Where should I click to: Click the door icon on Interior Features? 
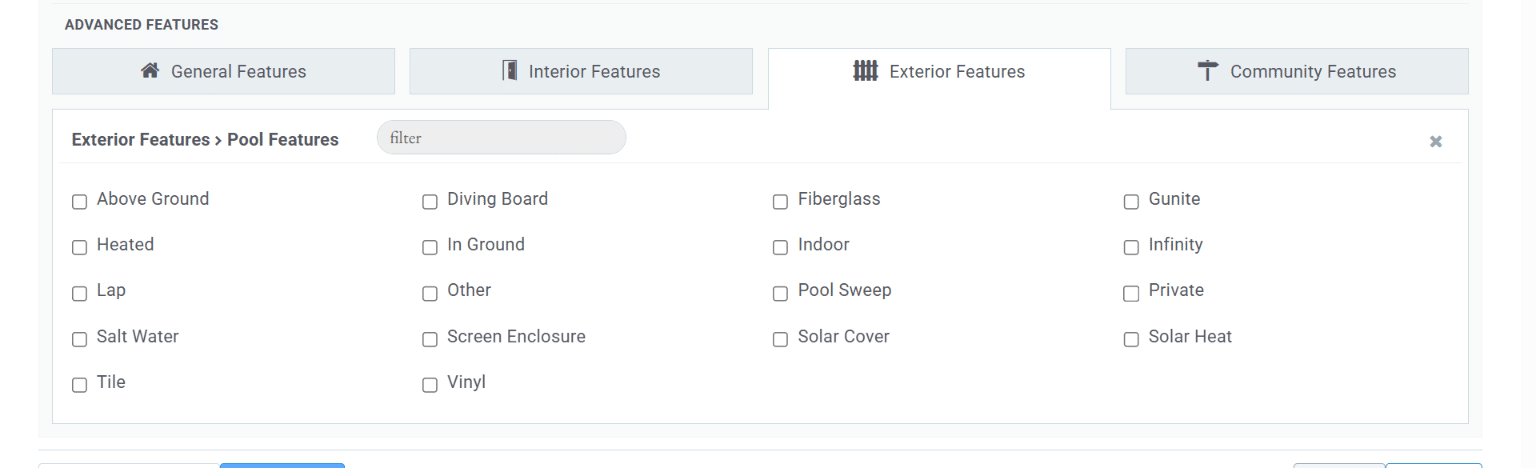click(x=510, y=71)
